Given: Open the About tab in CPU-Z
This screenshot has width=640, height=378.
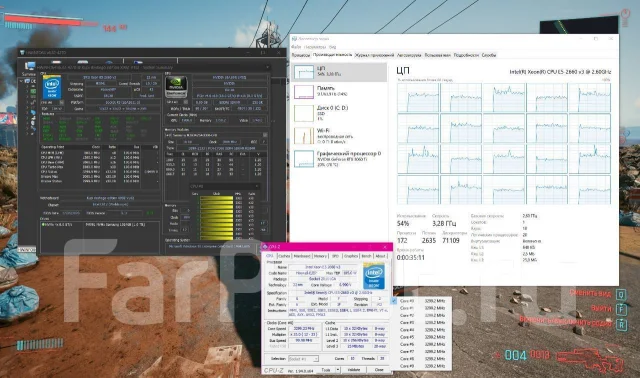Looking at the screenshot, I should pos(380,256).
